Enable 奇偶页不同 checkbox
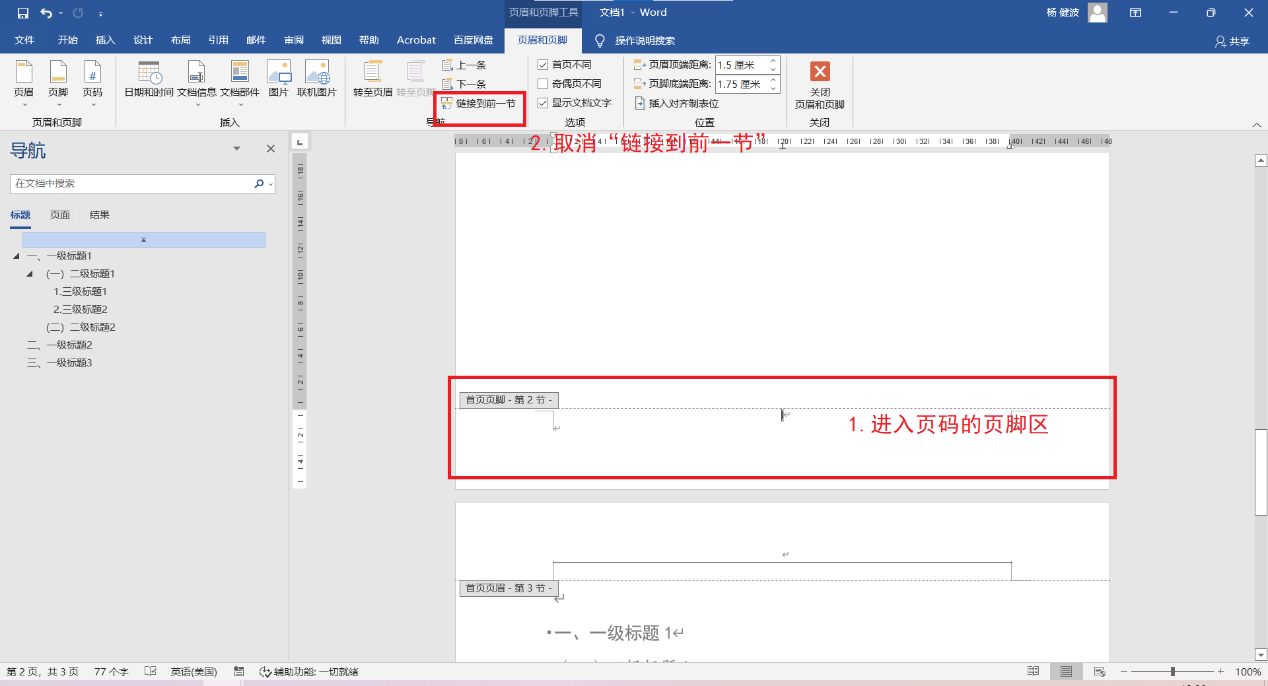Viewport: 1268px width, 686px height. [543, 84]
